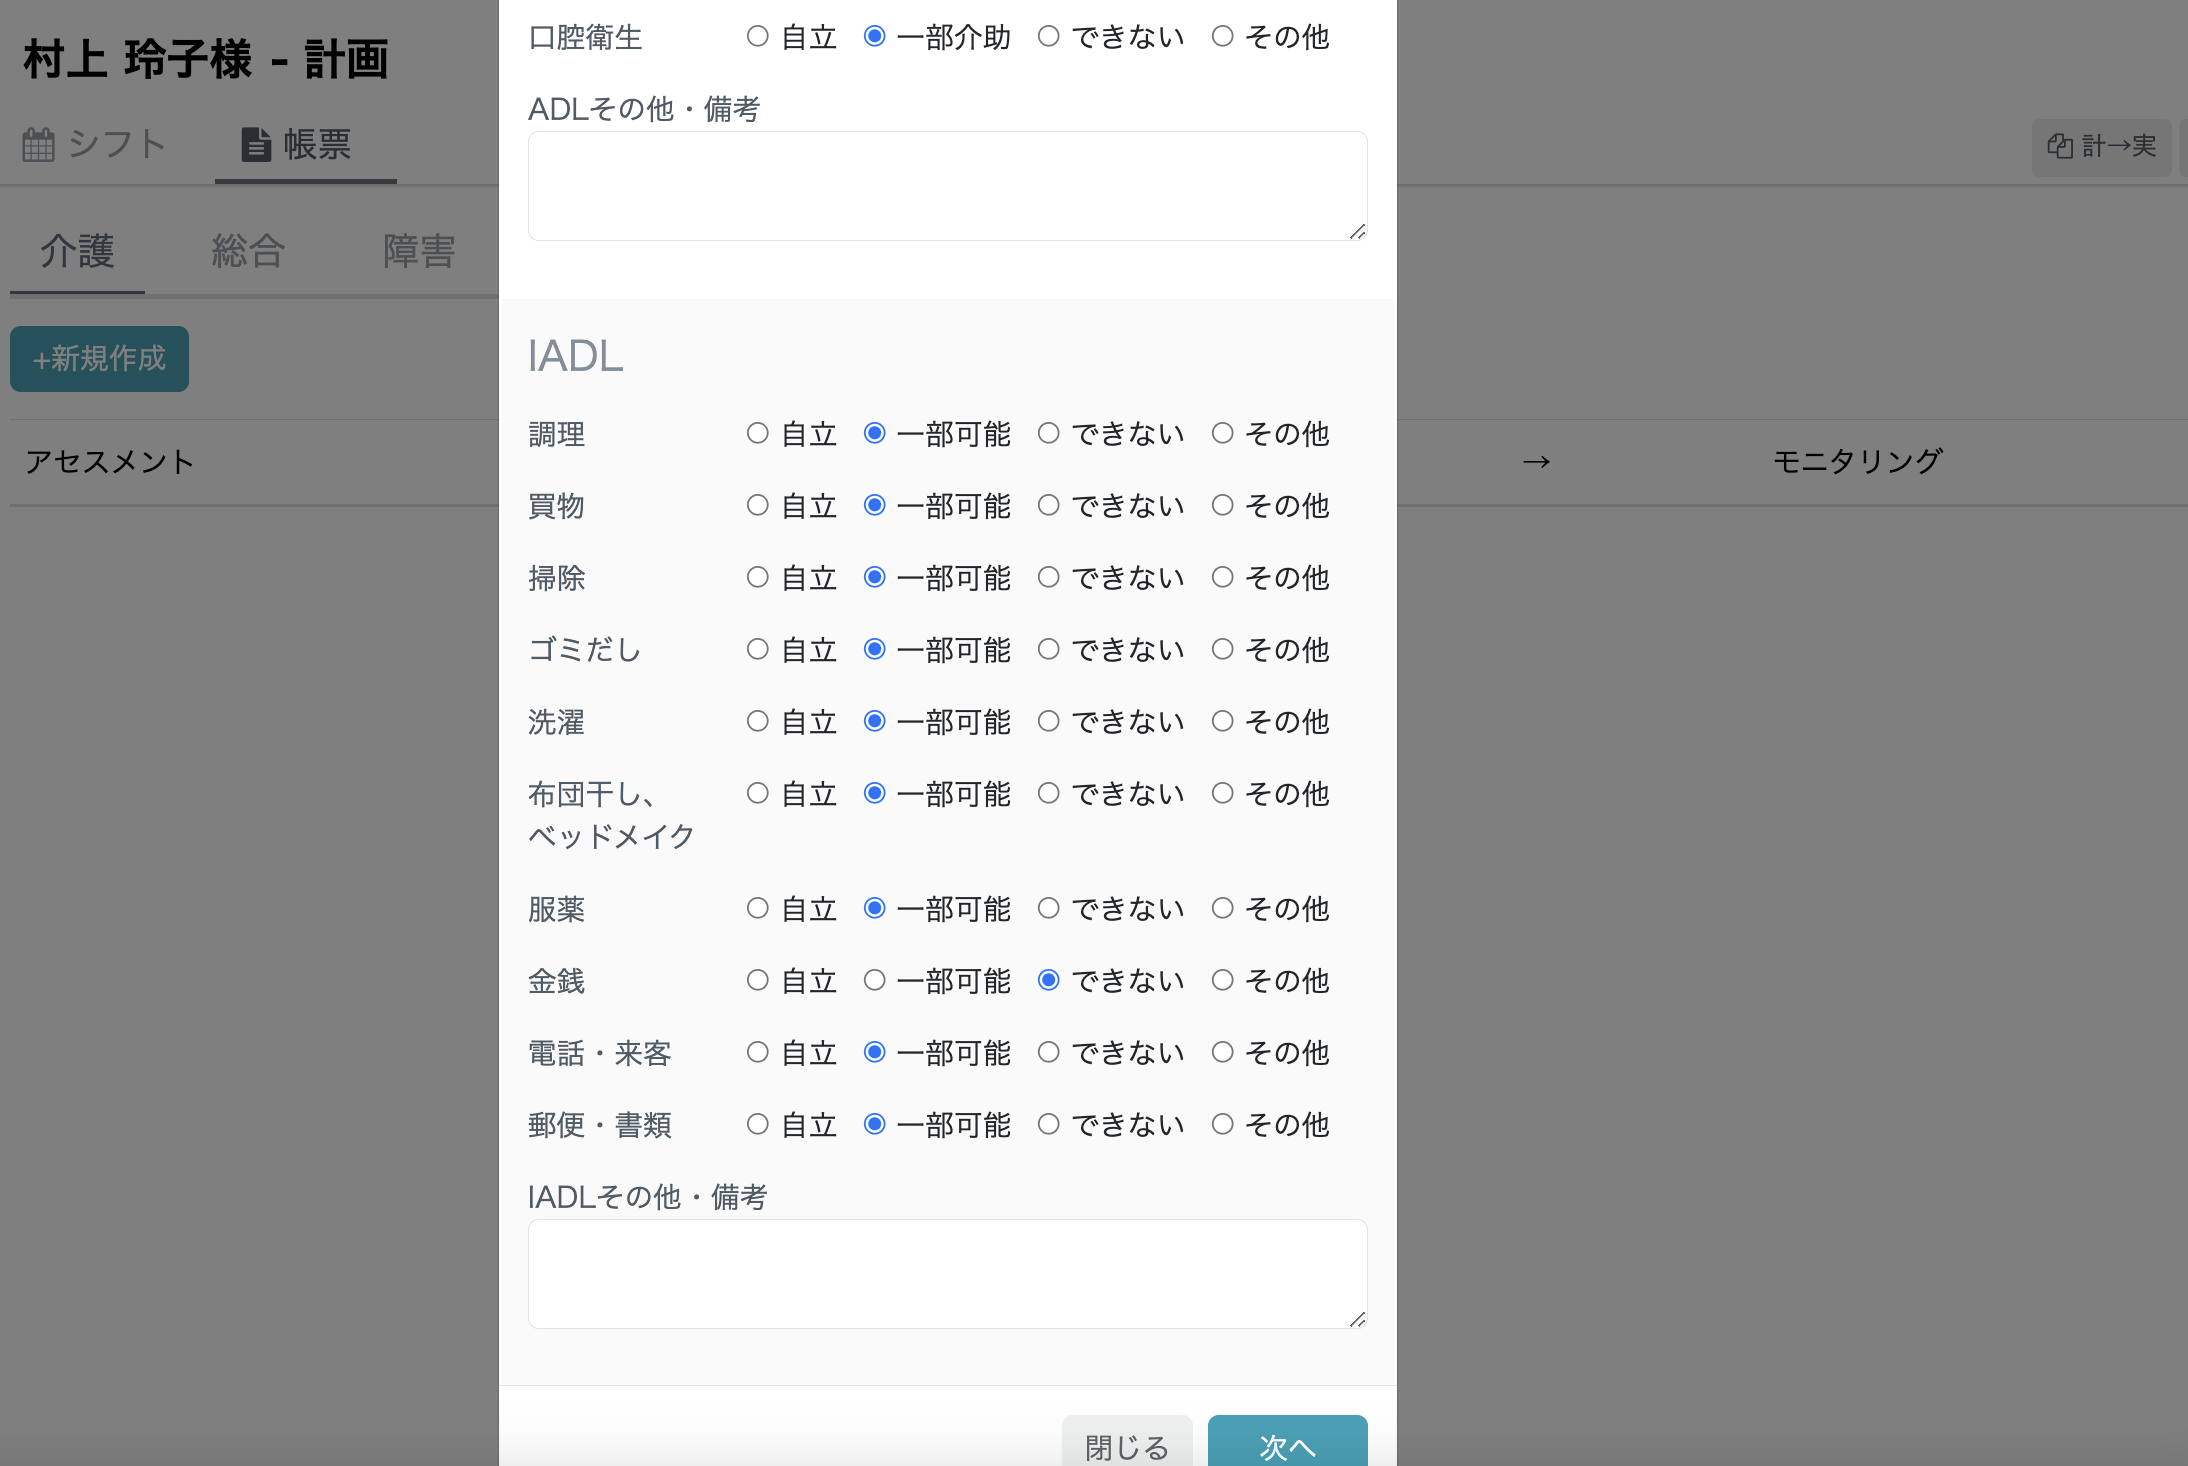Switch to the シフト view
The height and width of the screenshot is (1466, 2188).
[x=116, y=144]
